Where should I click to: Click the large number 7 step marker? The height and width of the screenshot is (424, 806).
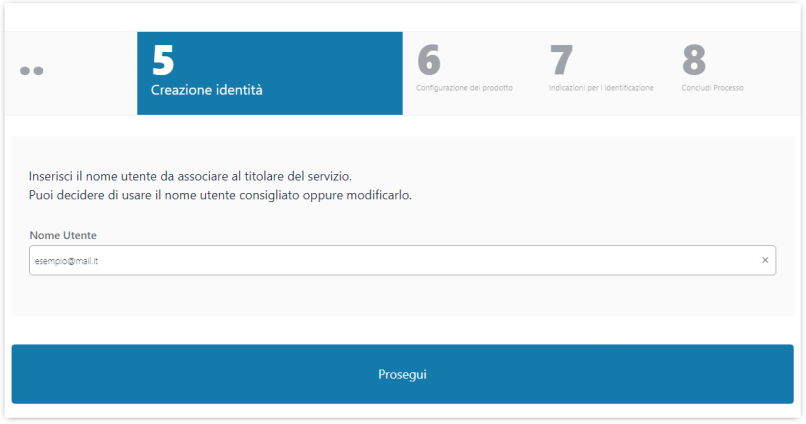[x=561, y=61]
